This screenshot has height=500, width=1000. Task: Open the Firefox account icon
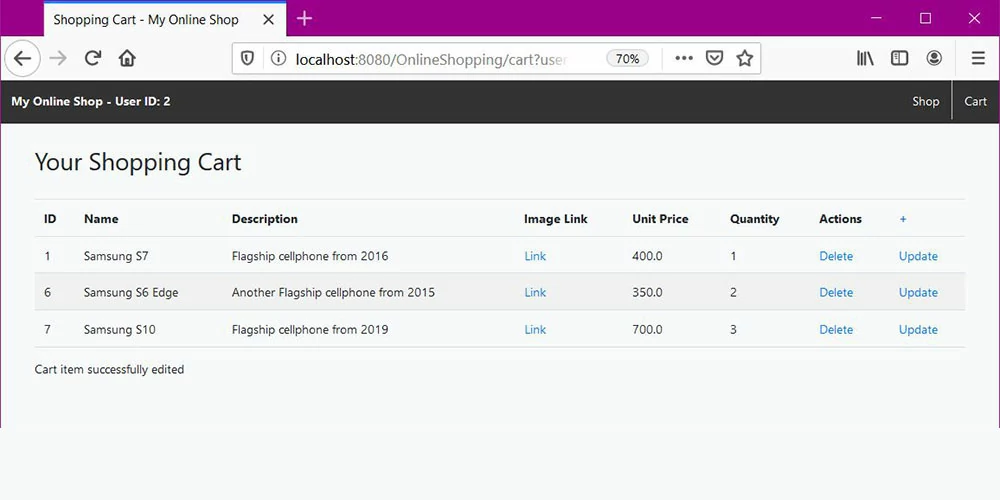[934, 59]
